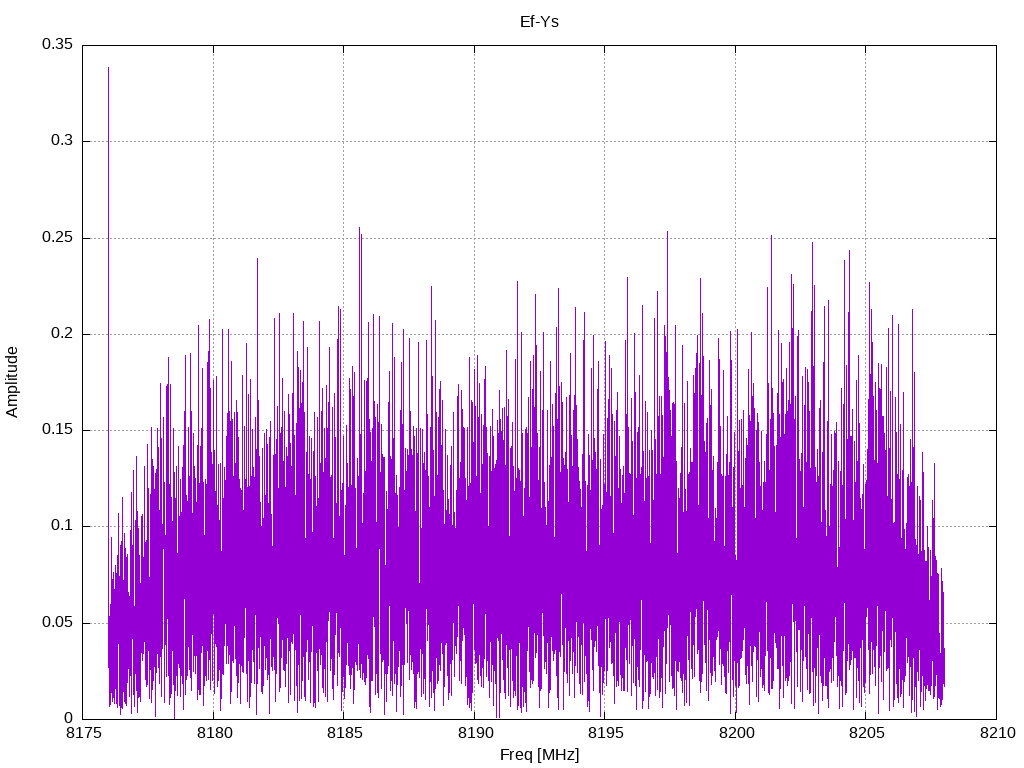Click the 8185 x-axis tick label

(344, 733)
